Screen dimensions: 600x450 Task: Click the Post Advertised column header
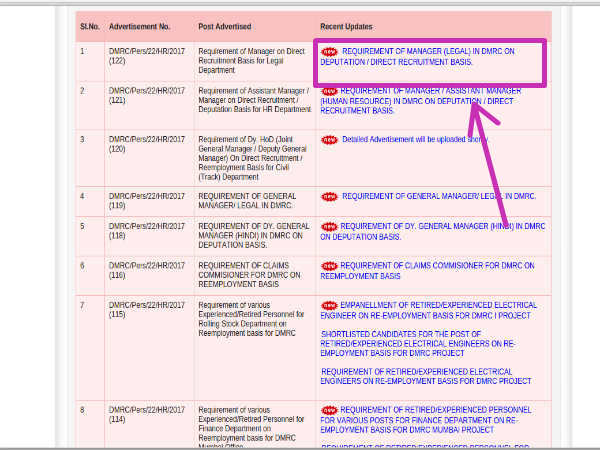pyautogui.click(x=225, y=26)
